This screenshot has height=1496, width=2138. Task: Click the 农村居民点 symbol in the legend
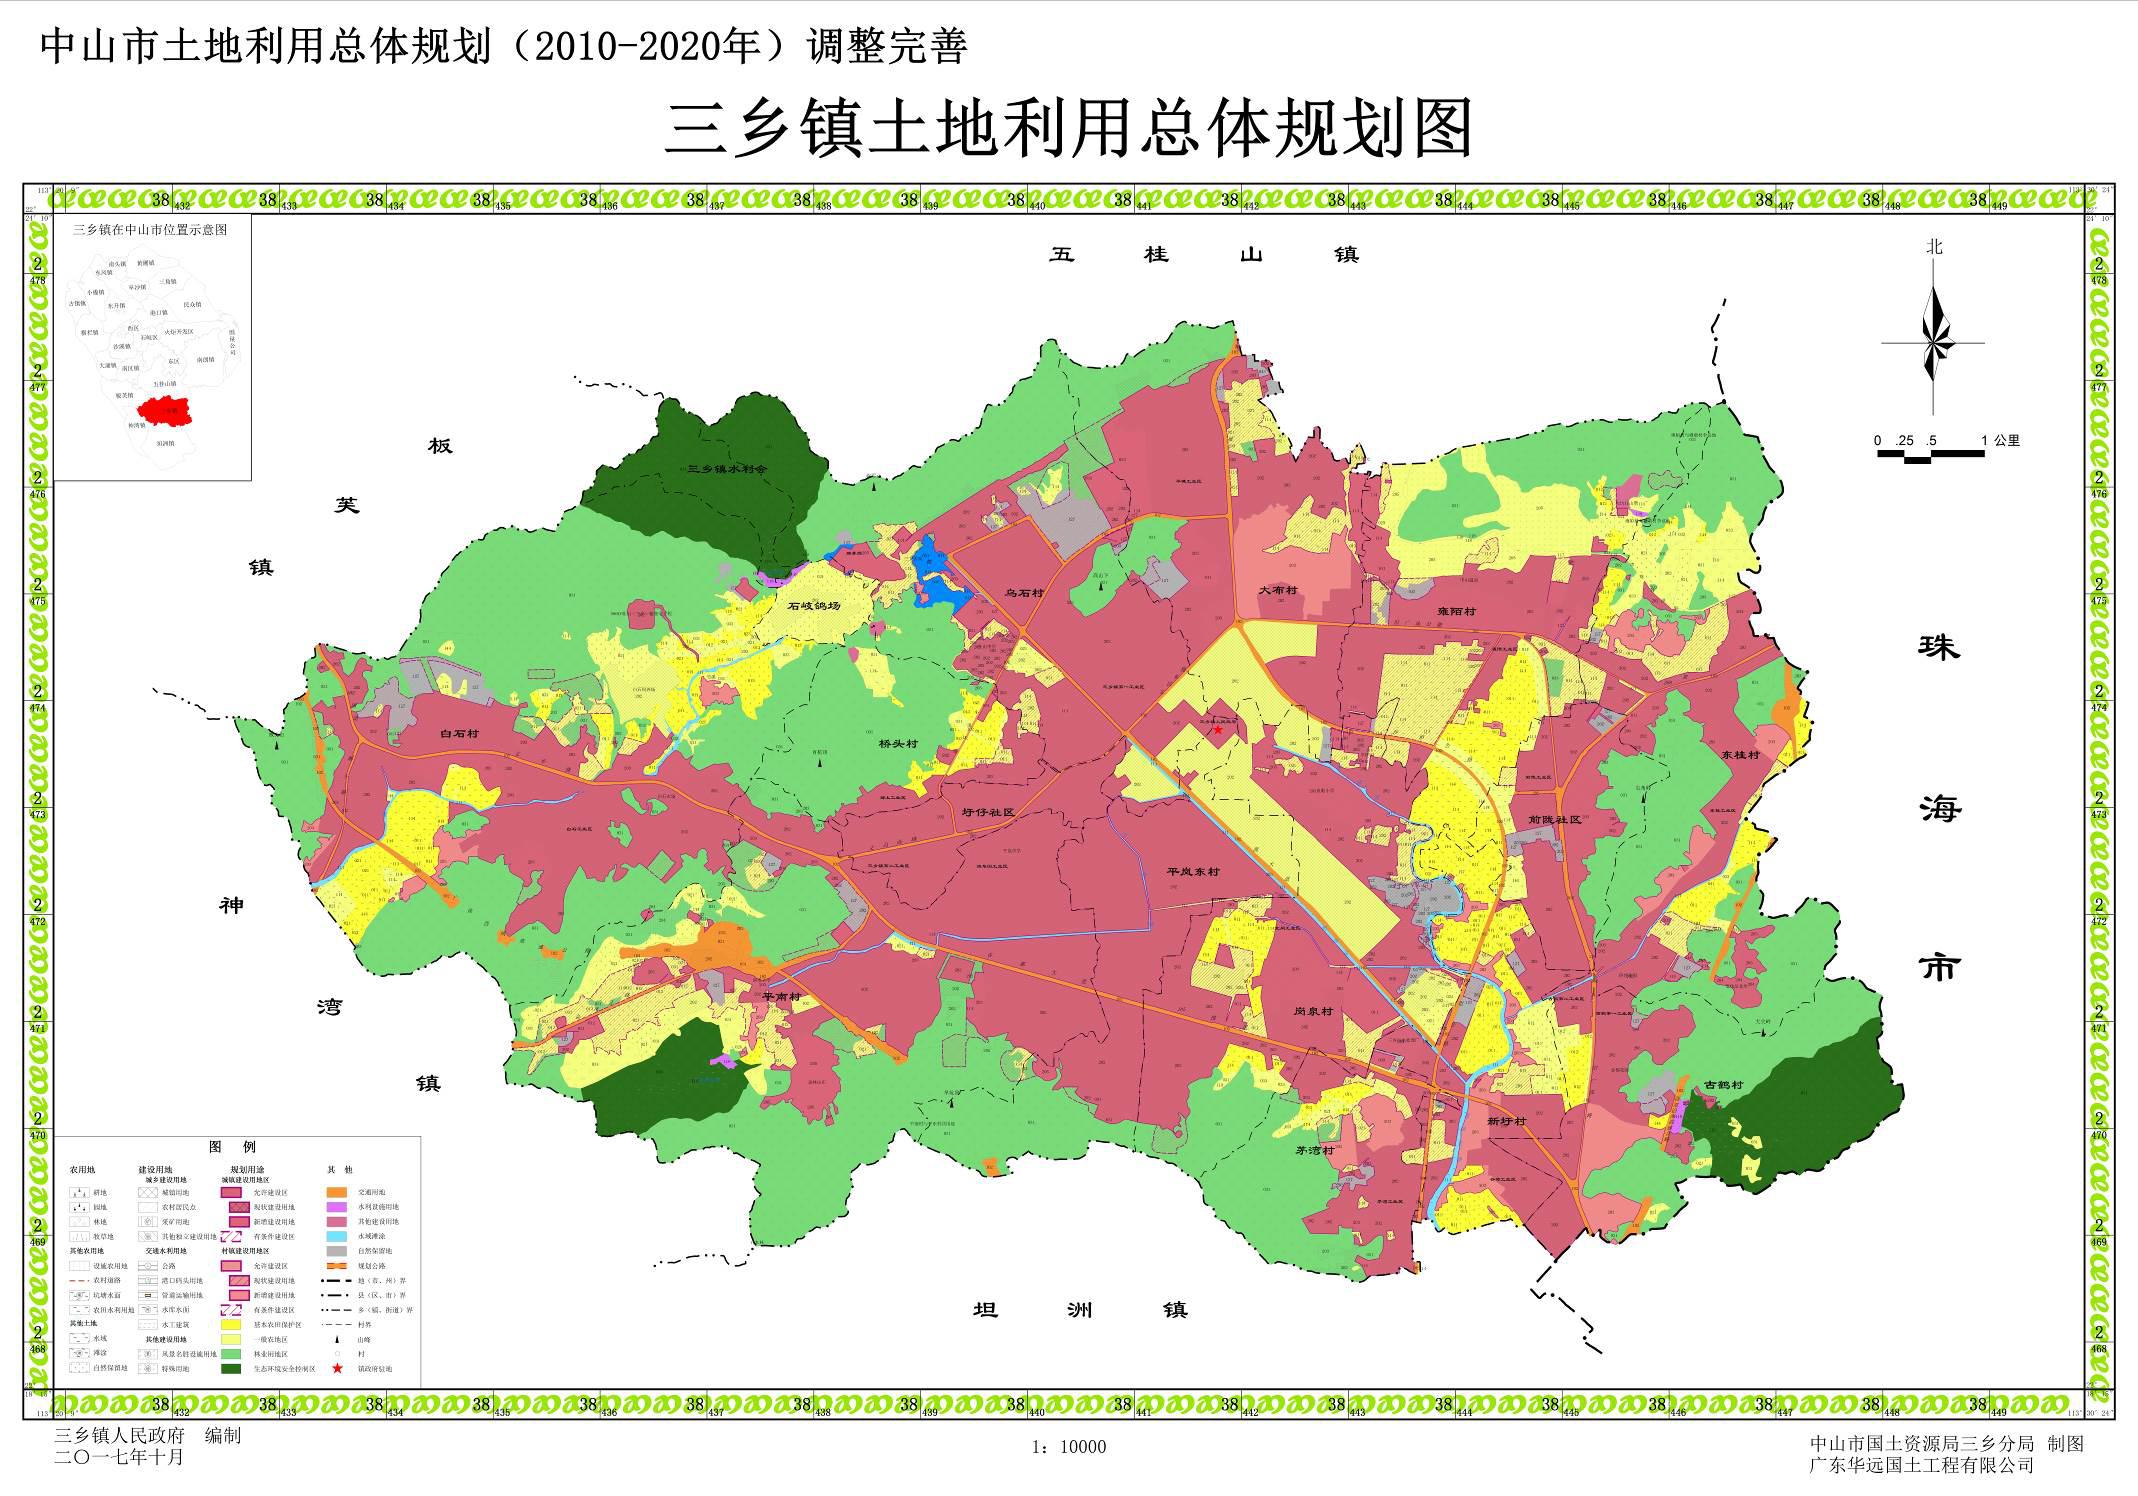click(x=148, y=1207)
